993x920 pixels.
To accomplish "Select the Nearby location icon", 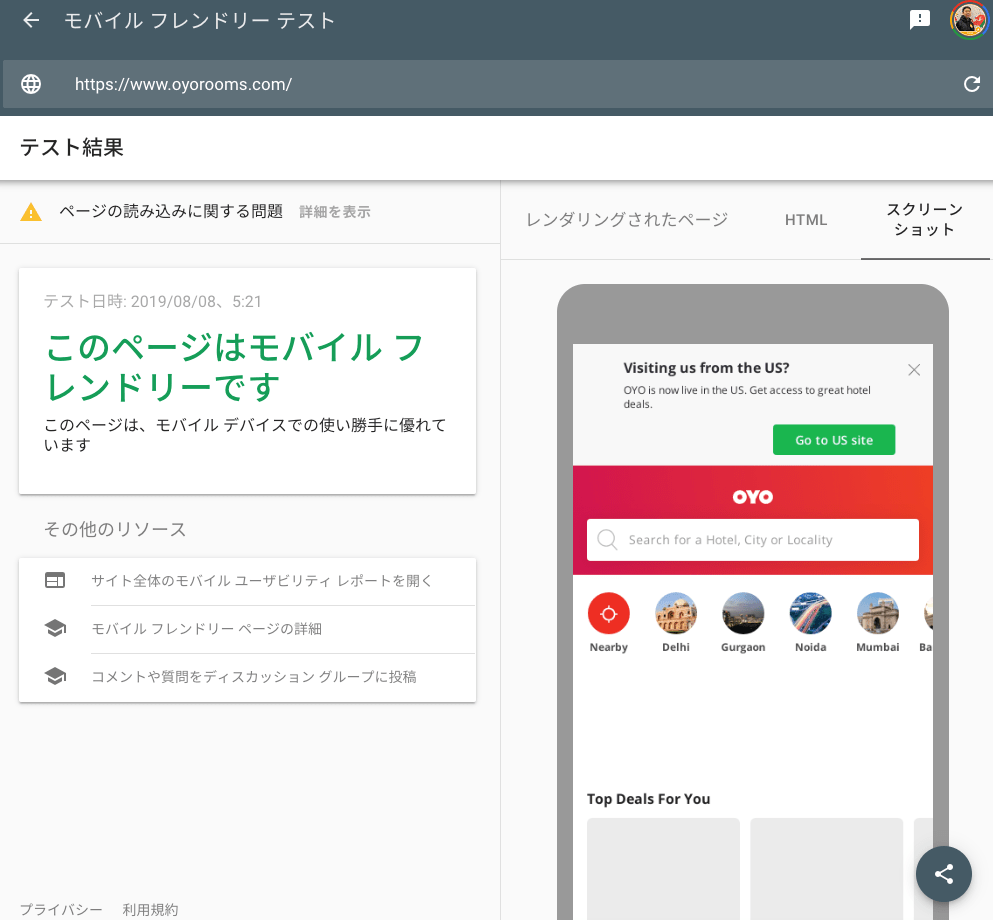I will [609, 613].
